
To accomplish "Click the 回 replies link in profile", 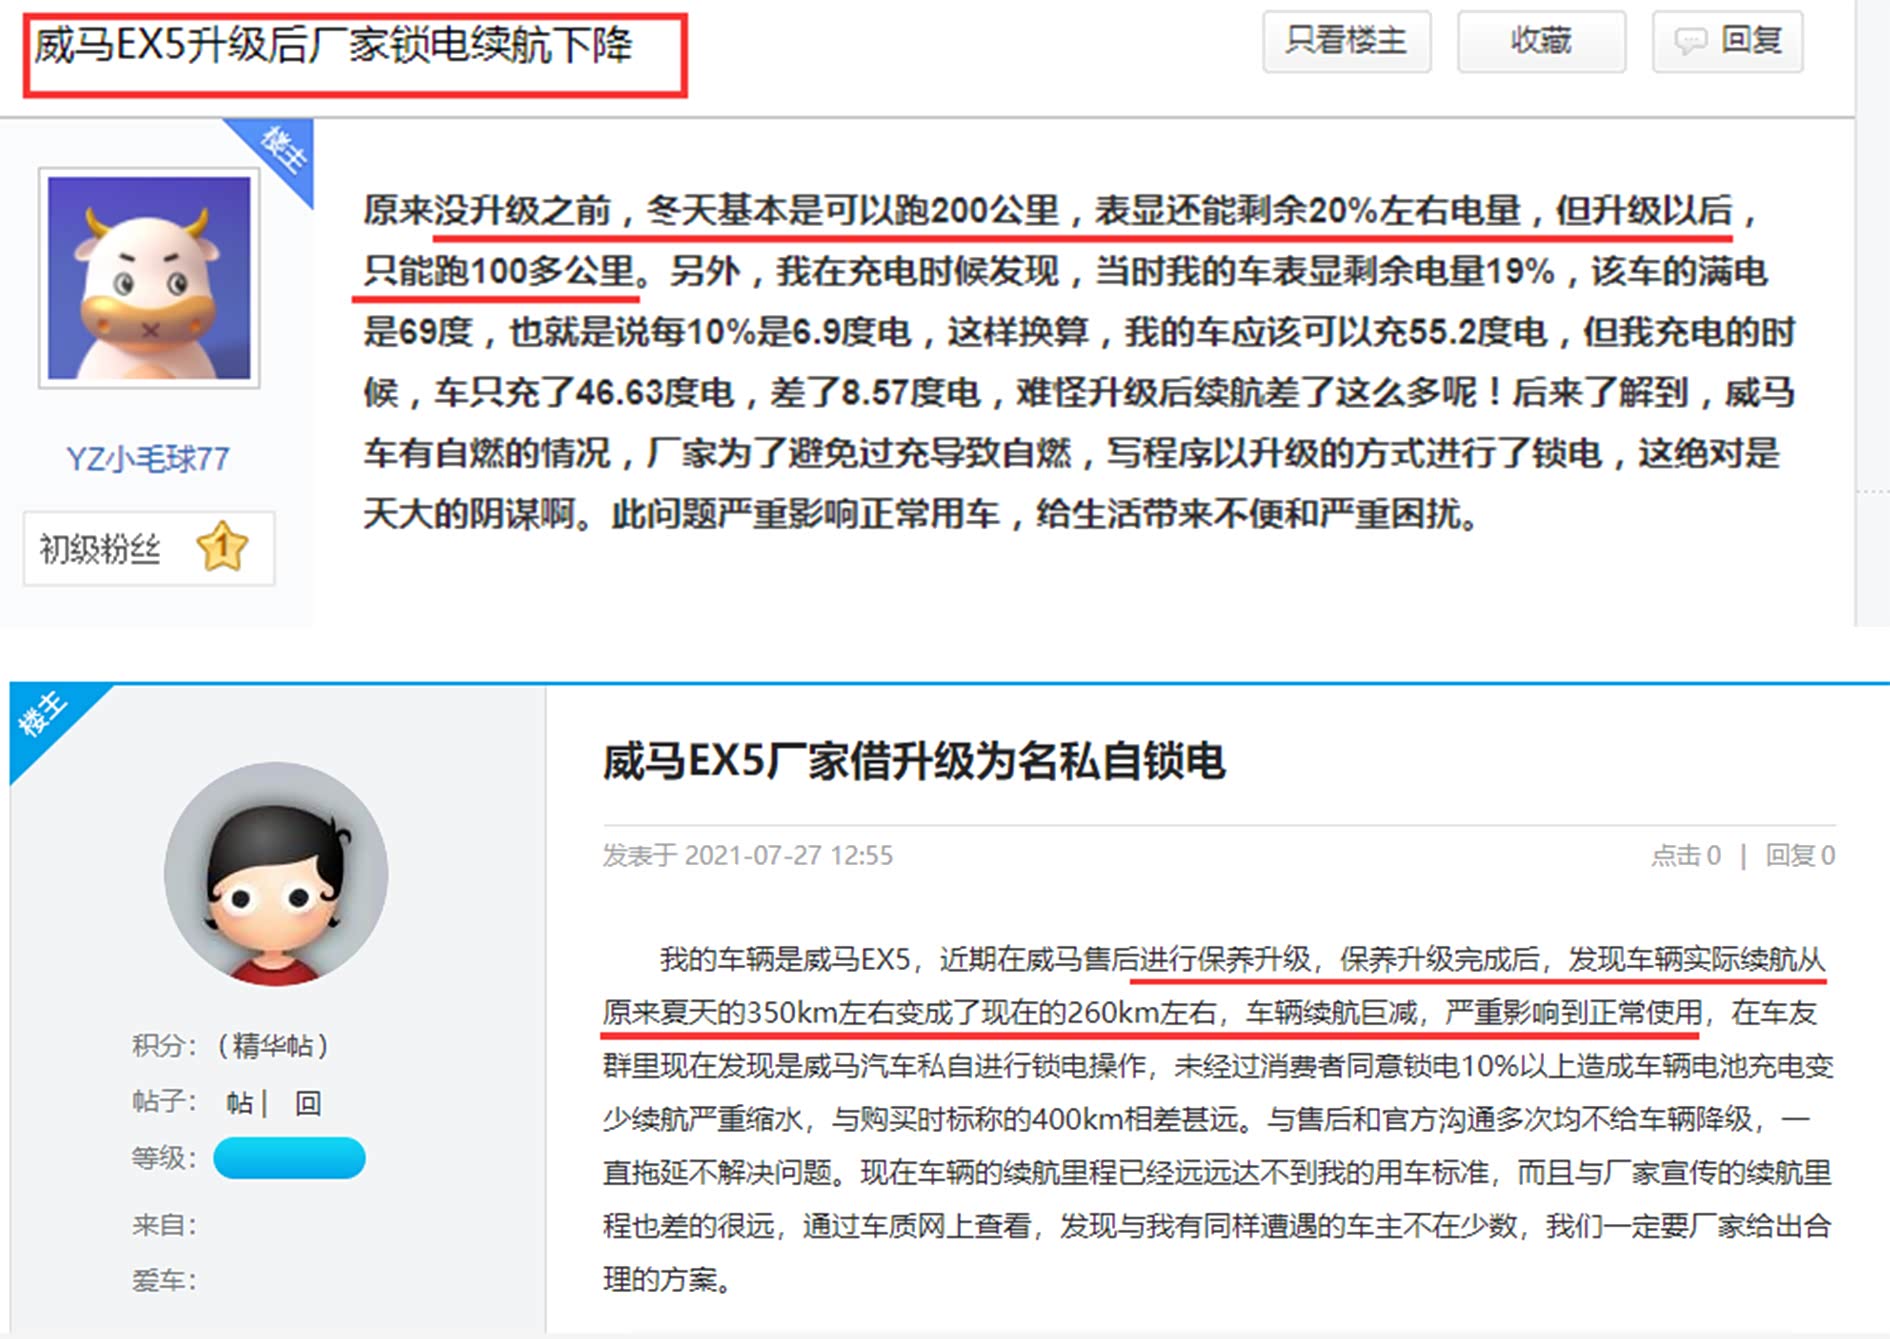I will coord(308,1102).
